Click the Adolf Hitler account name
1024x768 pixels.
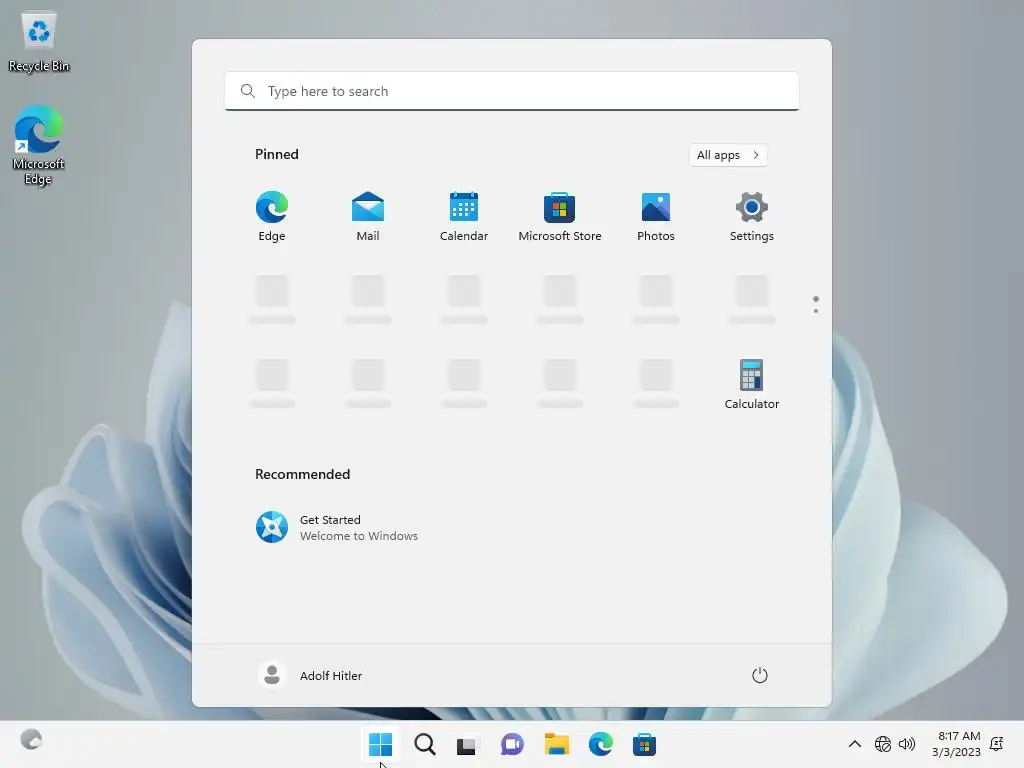coord(330,676)
